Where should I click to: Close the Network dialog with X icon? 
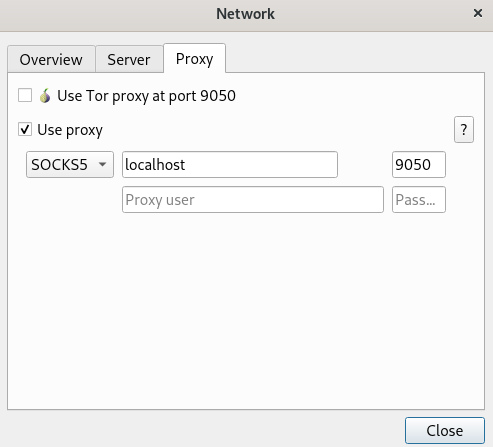click(x=478, y=13)
